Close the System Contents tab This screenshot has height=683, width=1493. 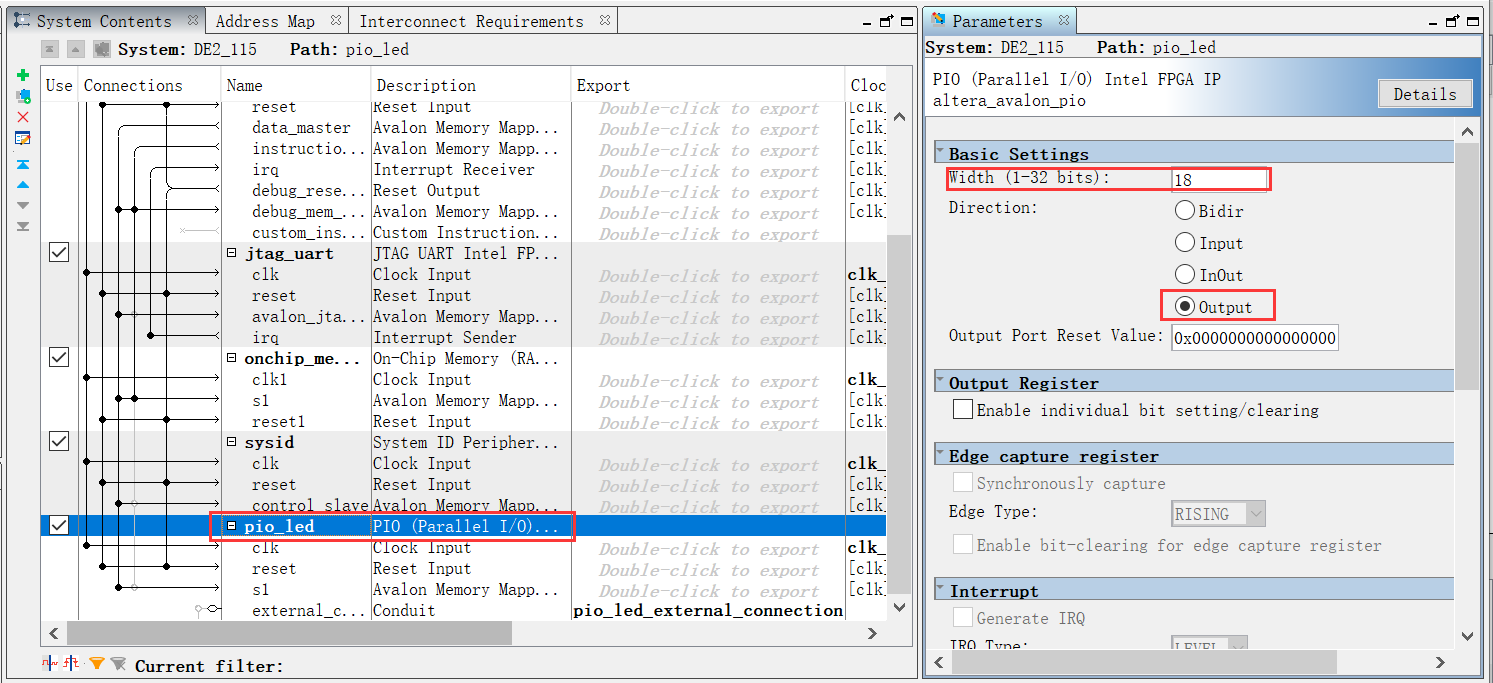192,20
